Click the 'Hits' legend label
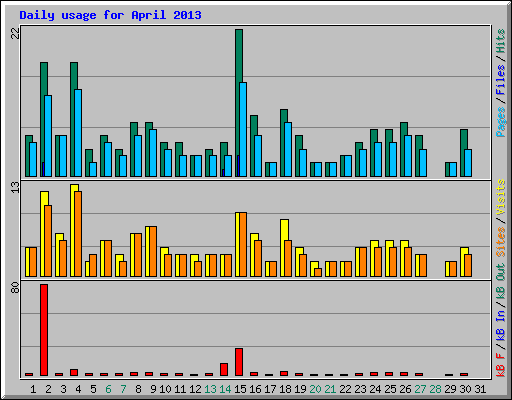This screenshot has height=400, width=512. (500, 41)
